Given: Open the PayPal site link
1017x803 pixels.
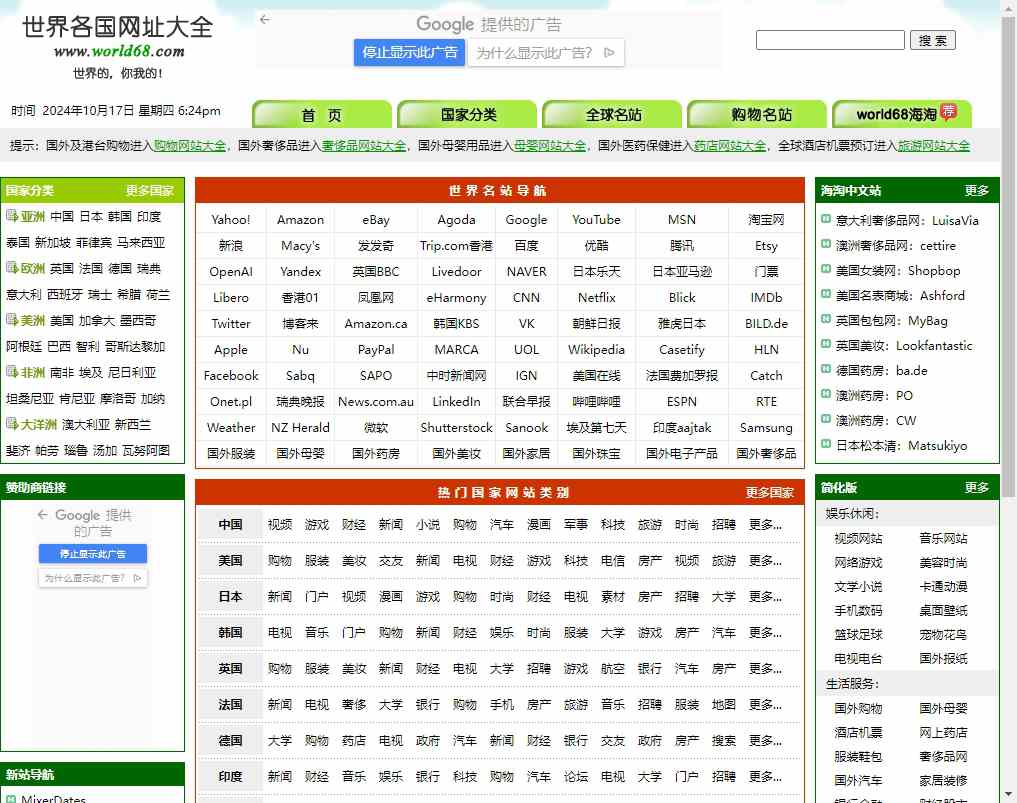Looking at the screenshot, I should [376, 350].
